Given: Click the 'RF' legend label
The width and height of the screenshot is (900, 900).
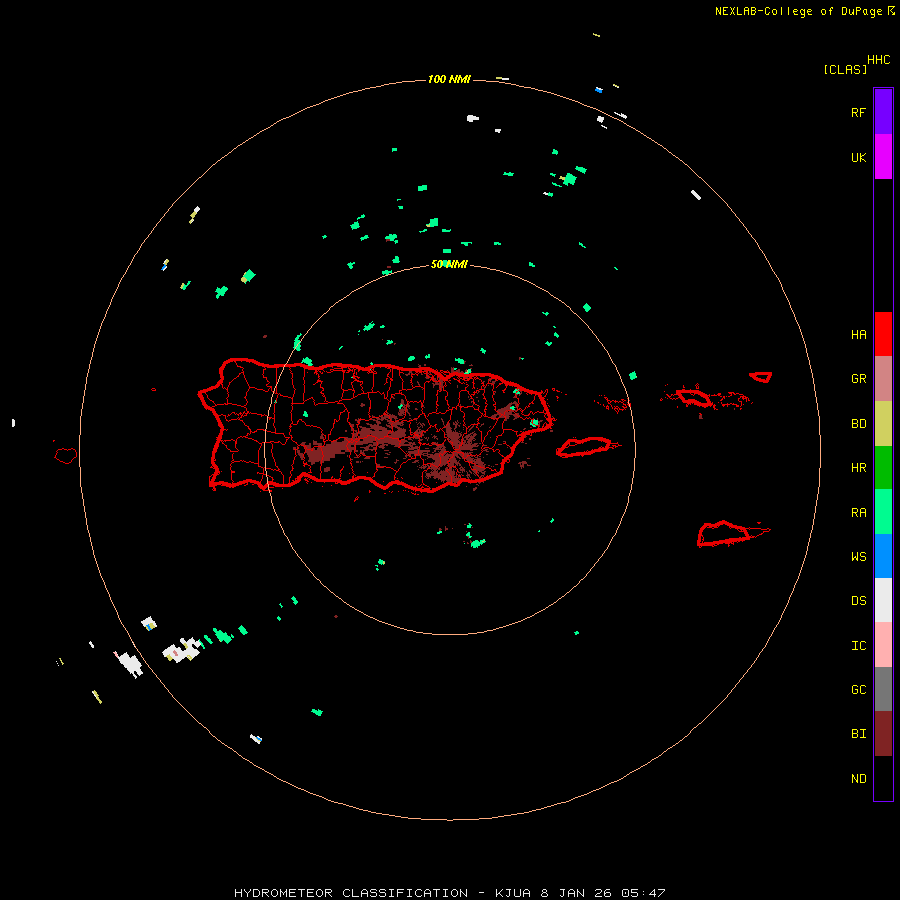Looking at the screenshot, I should click(x=858, y=112).
